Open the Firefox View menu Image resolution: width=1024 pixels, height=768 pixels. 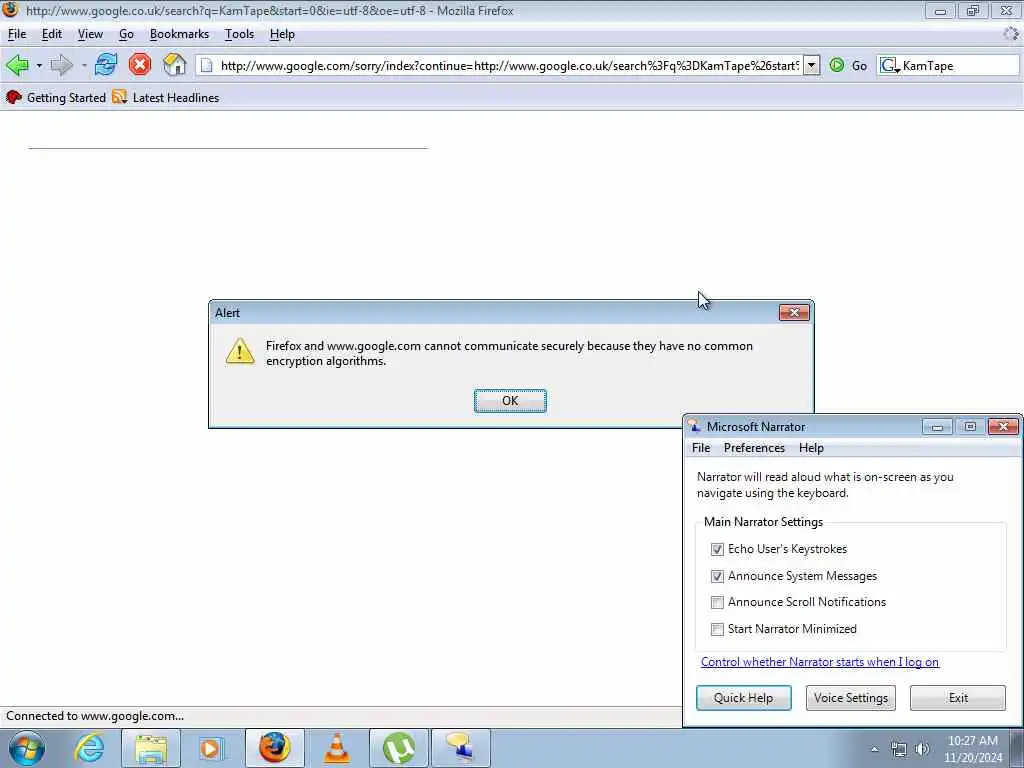pos(90,34)
